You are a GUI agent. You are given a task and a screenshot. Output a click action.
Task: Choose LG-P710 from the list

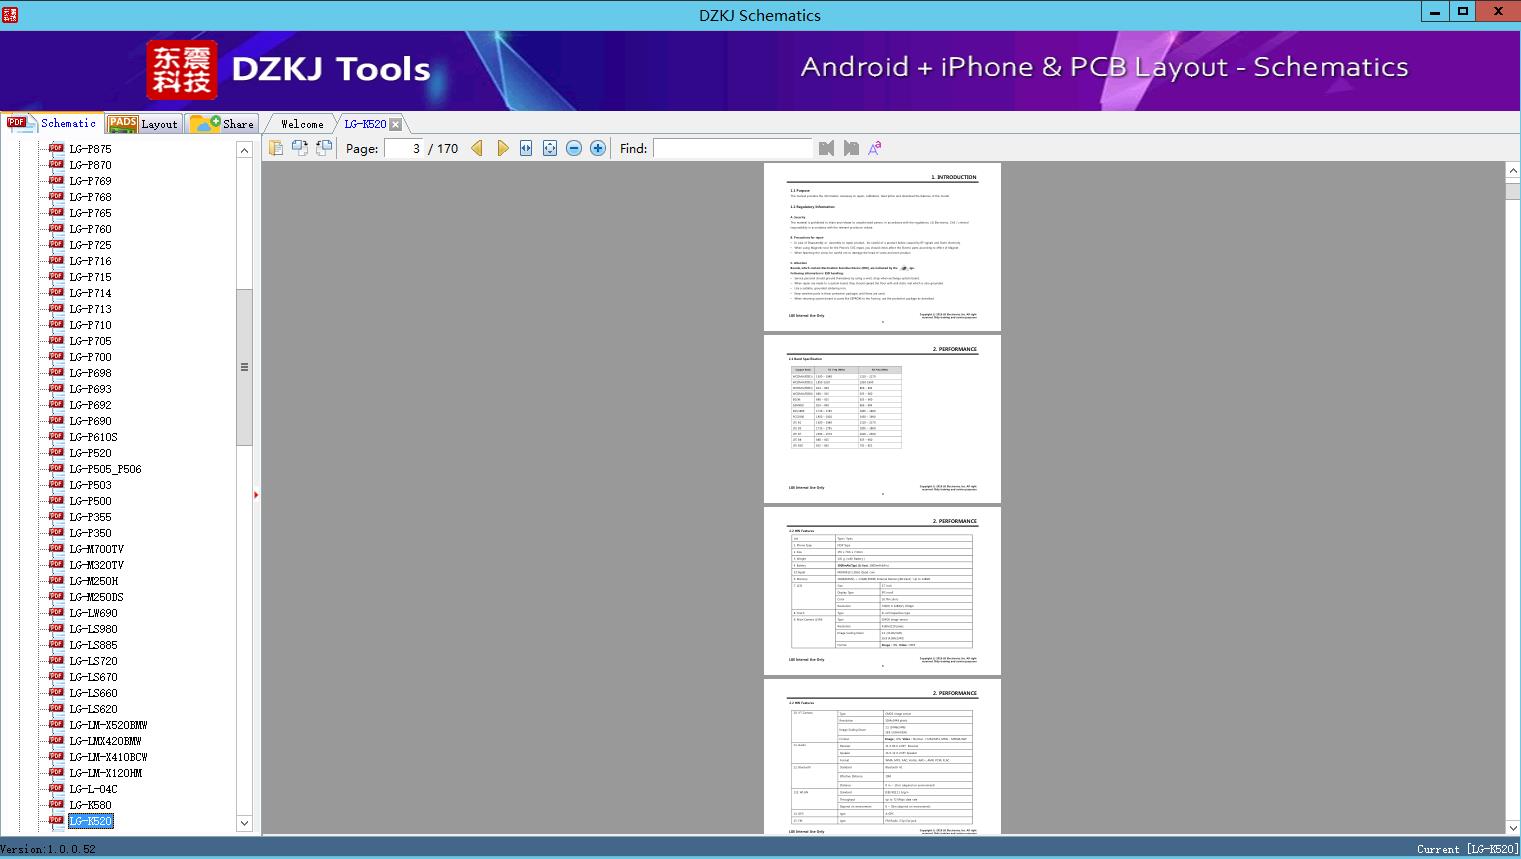(x=90, y=325)
